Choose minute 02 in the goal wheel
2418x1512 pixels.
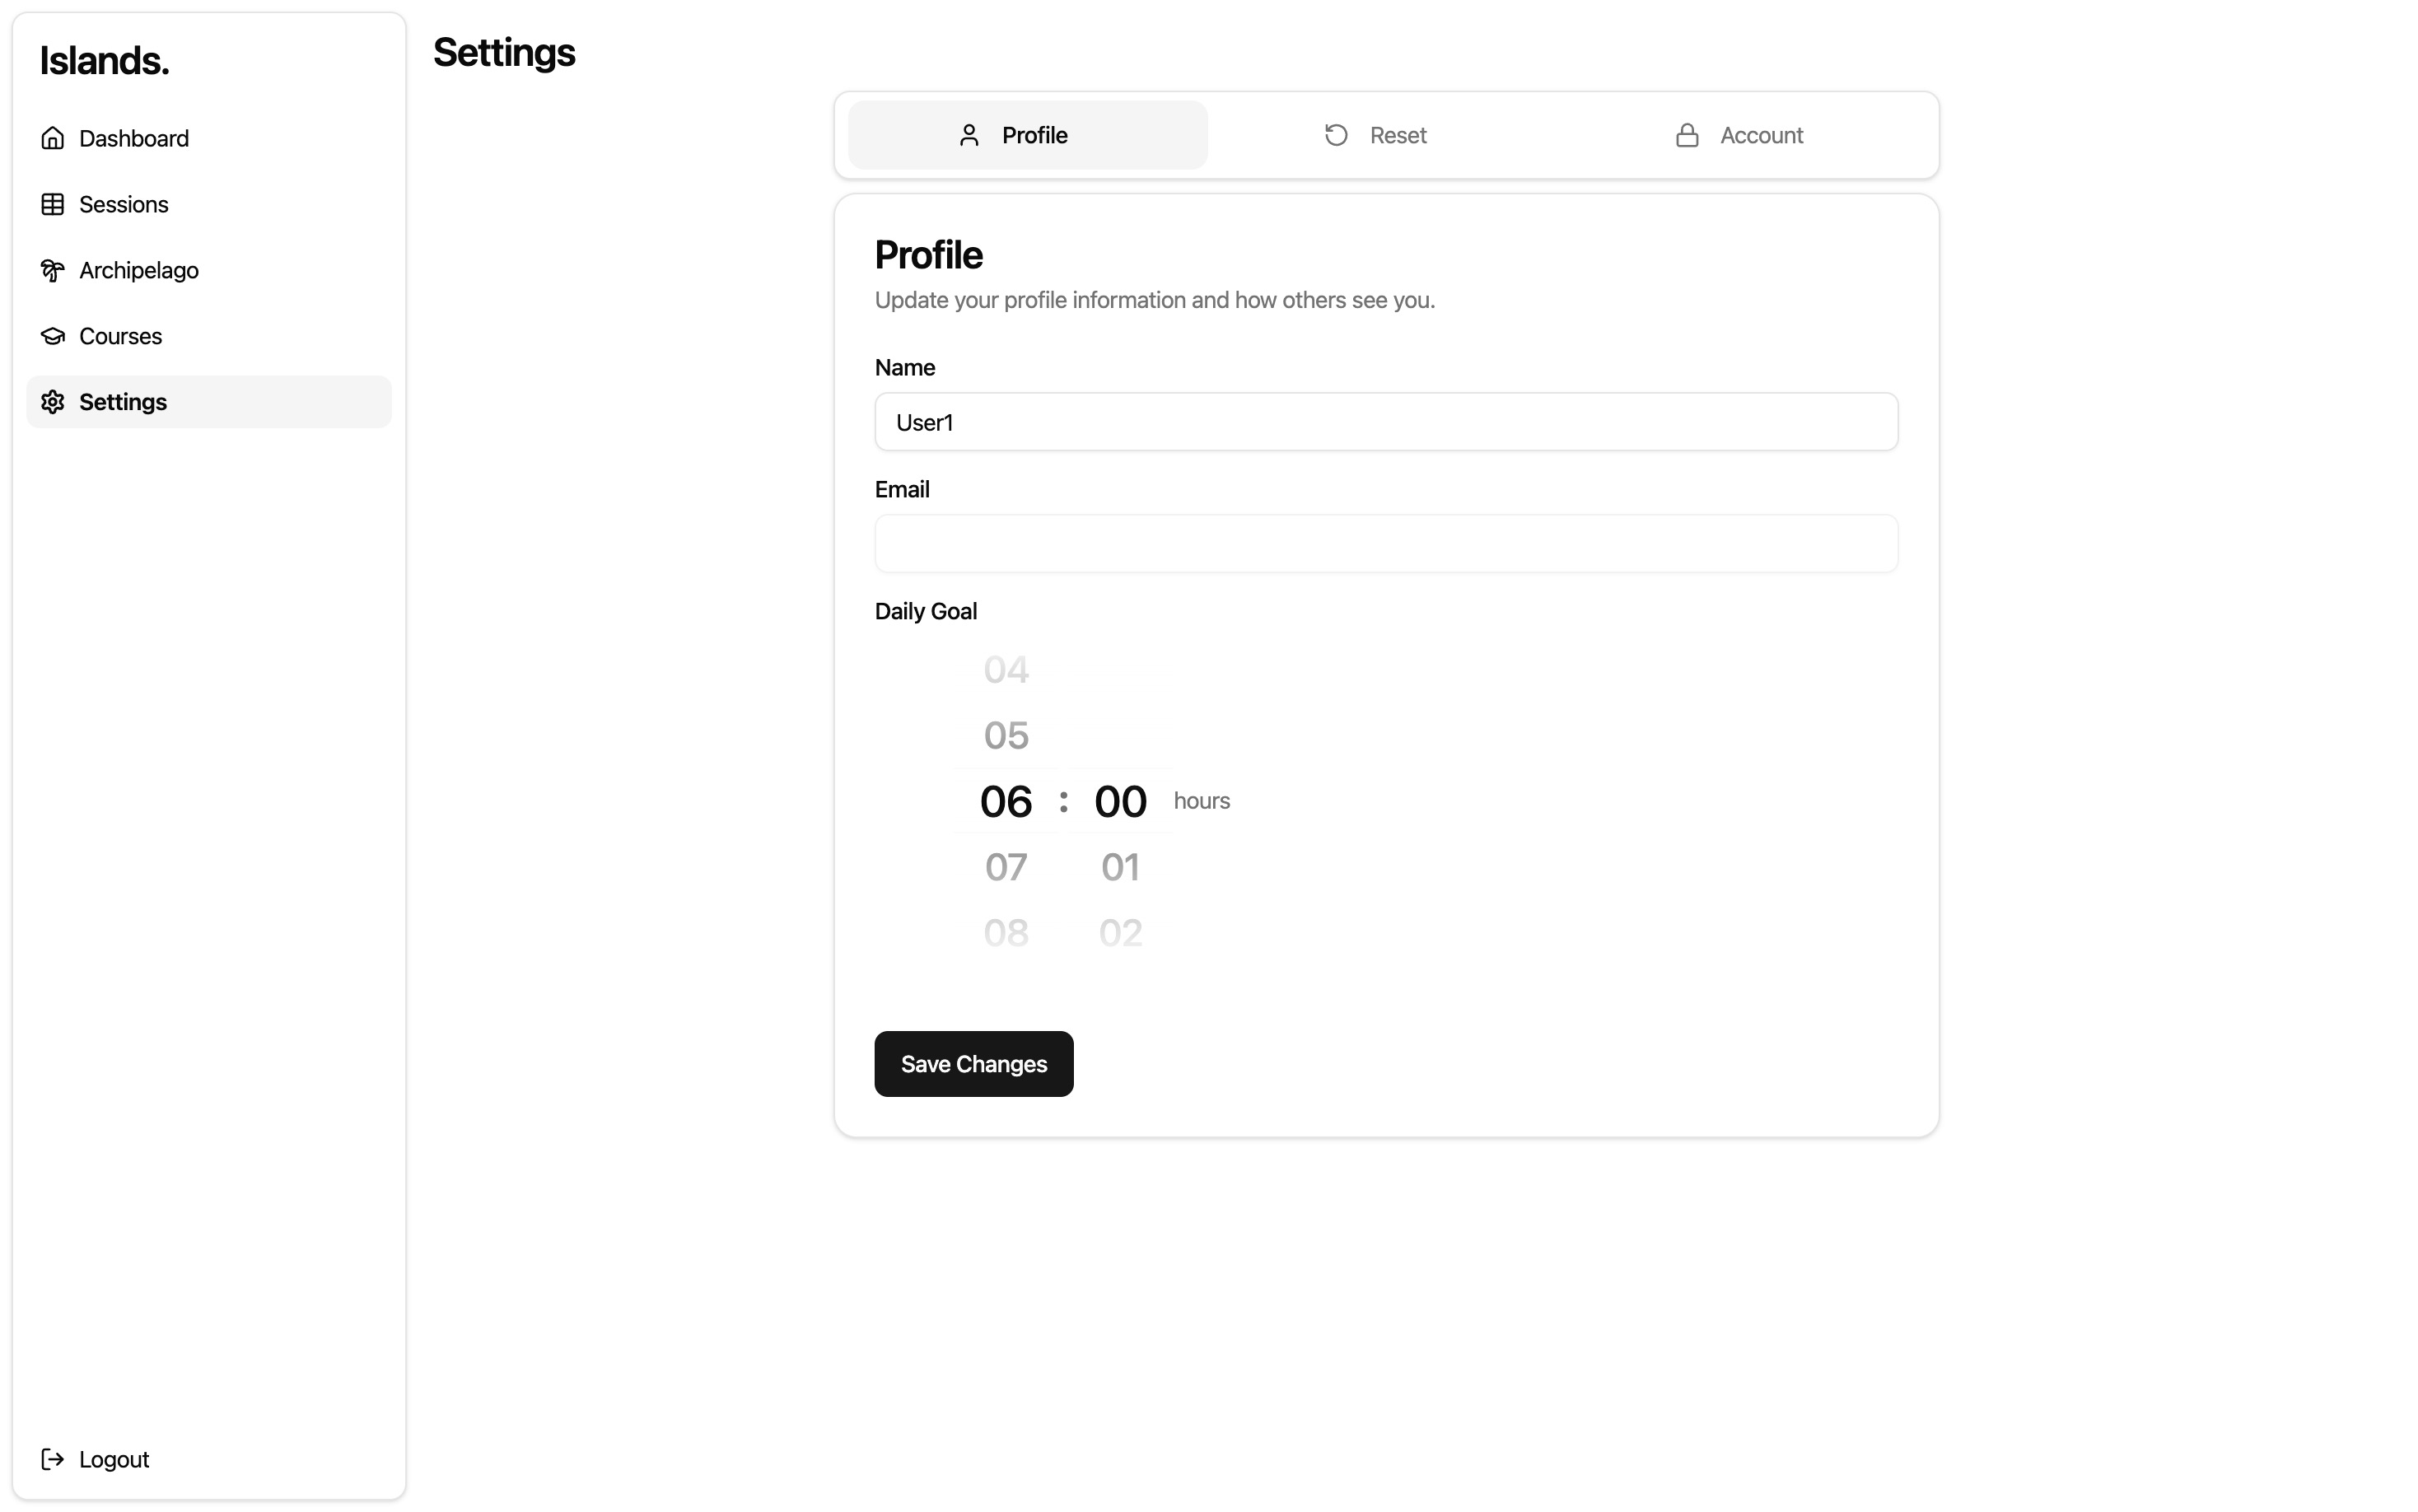(1120, 933)
